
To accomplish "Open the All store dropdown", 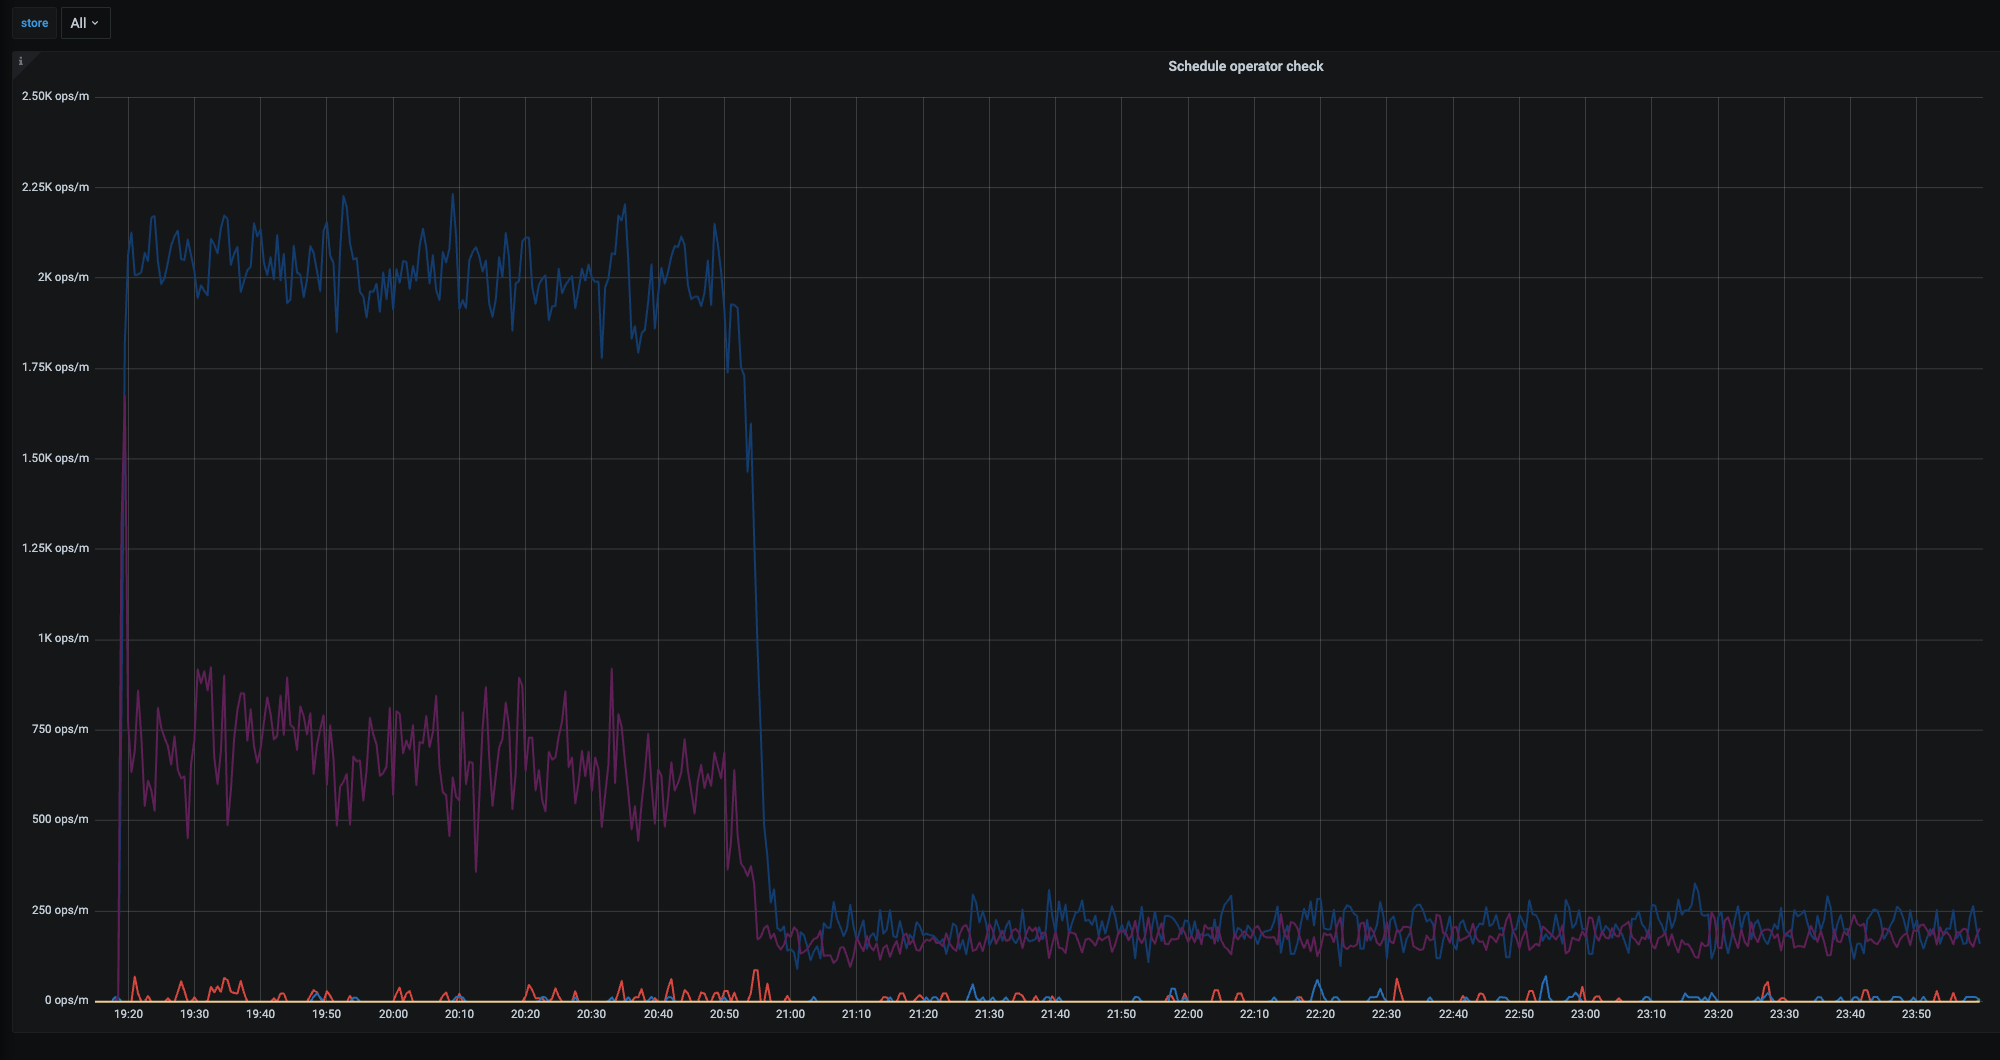I will tap(85, 23).
